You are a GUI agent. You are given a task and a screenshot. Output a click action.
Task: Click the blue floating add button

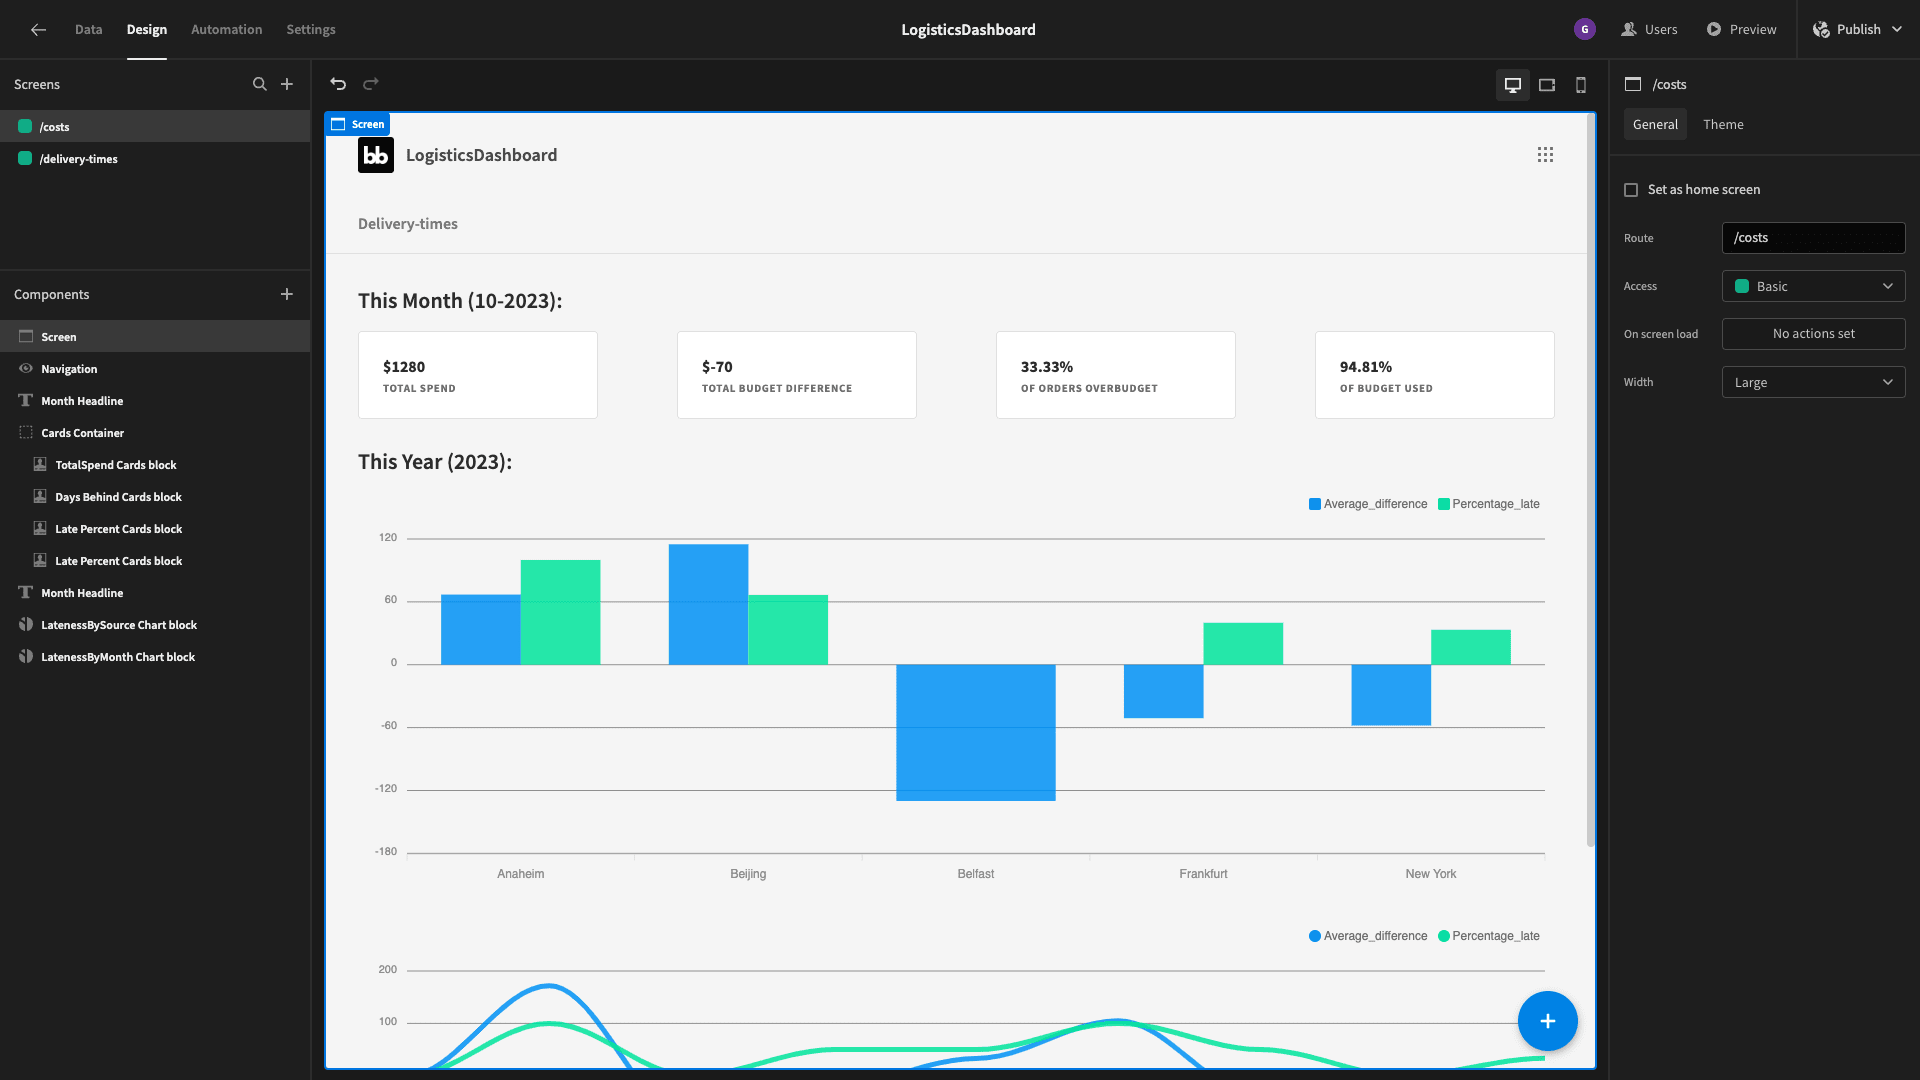point(1547,1021)
